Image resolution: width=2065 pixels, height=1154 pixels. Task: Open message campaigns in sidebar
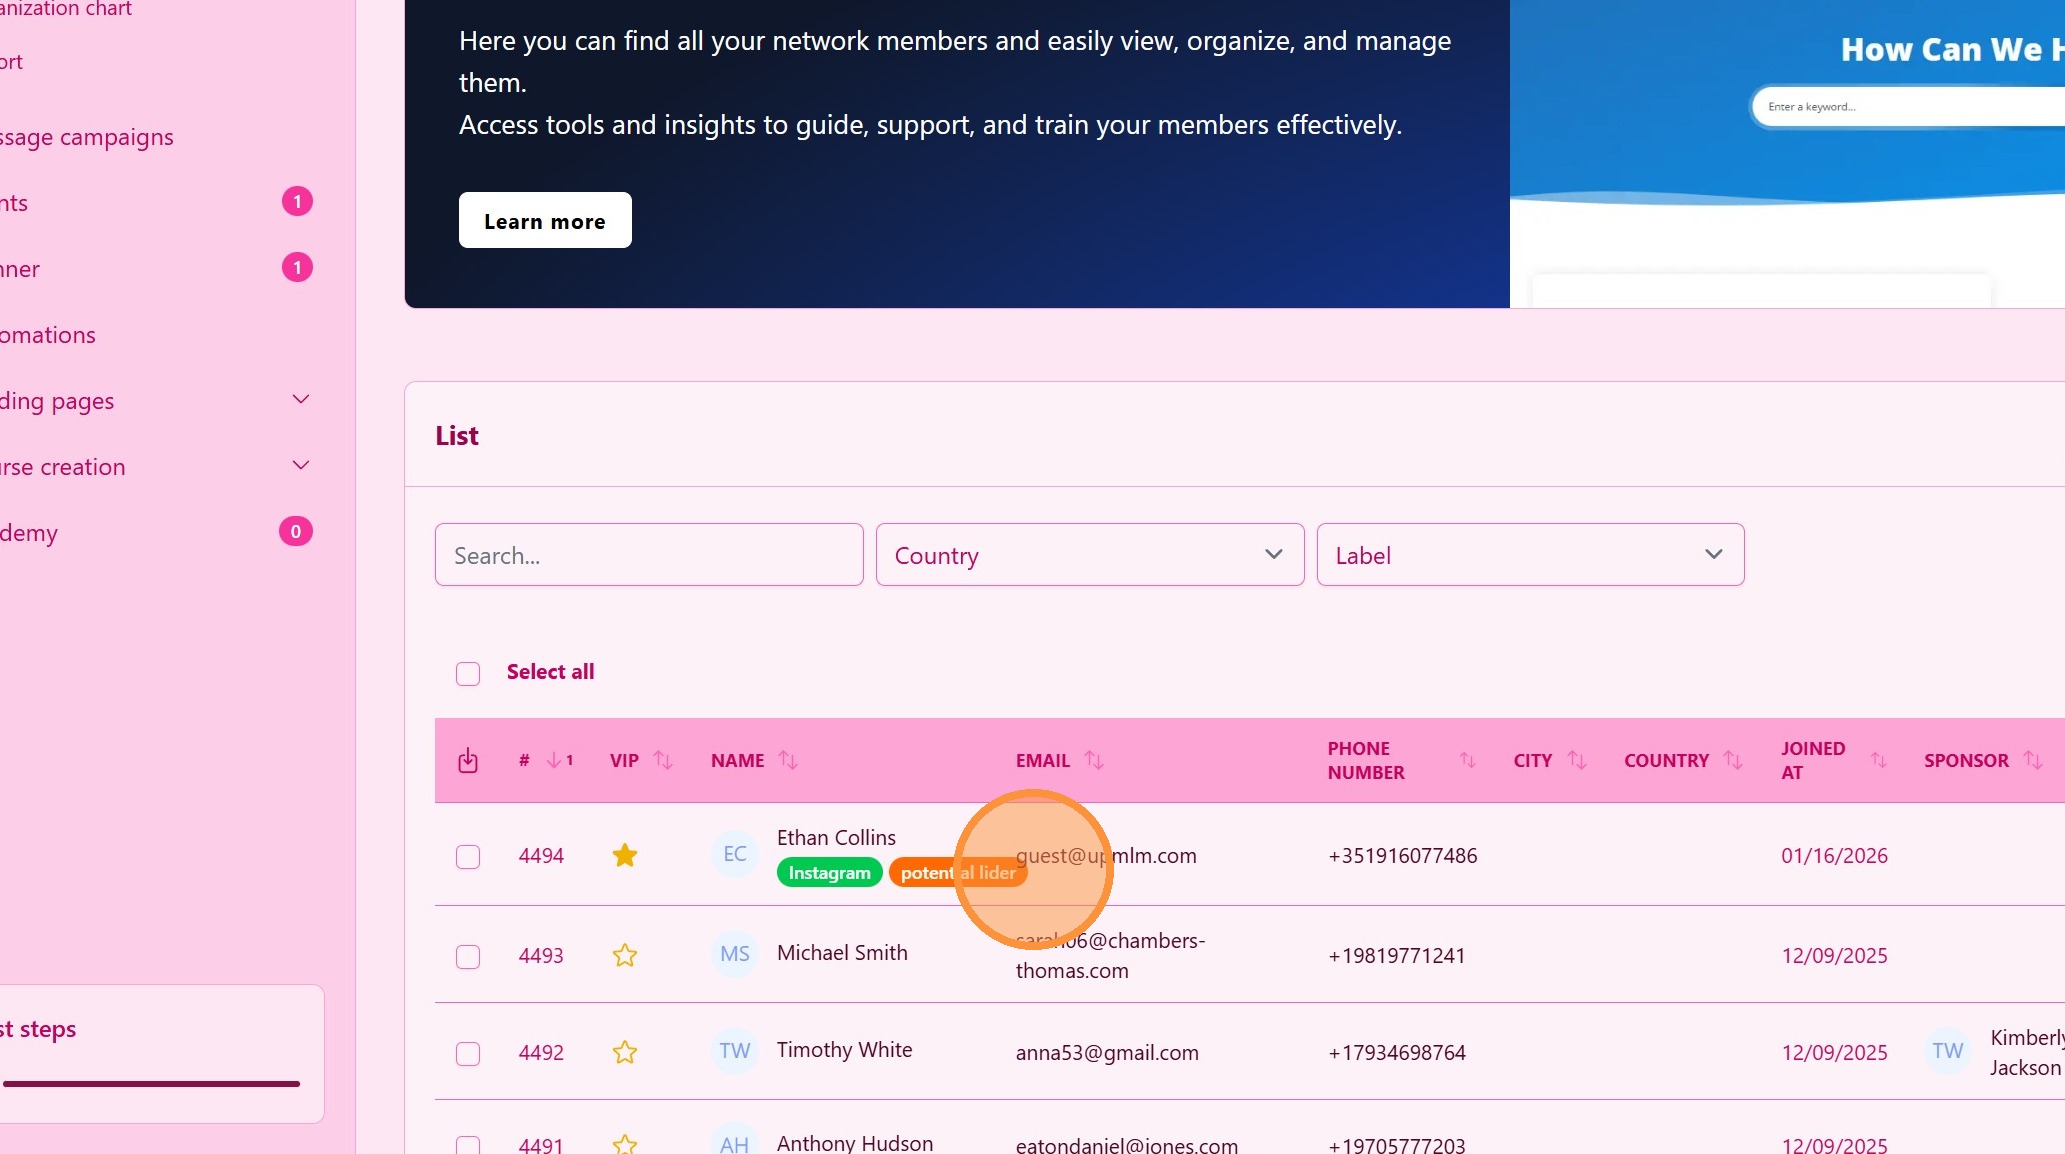click(88, 137)
